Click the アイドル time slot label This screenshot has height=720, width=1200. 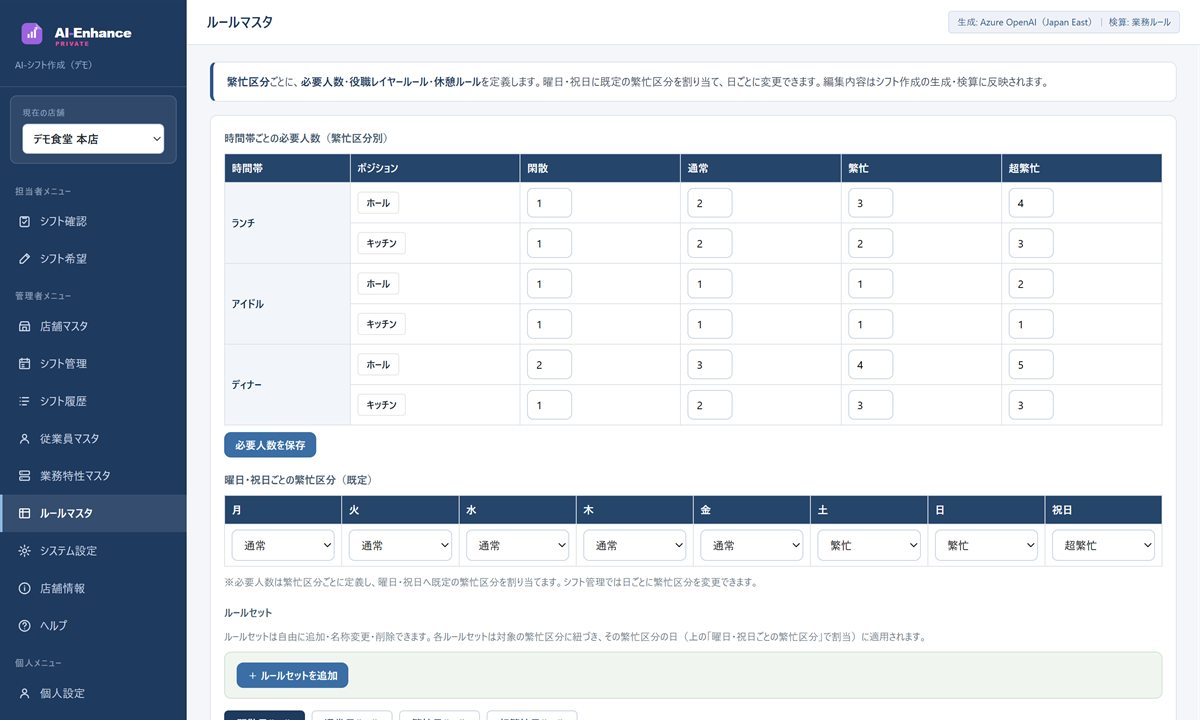[248, 304]
